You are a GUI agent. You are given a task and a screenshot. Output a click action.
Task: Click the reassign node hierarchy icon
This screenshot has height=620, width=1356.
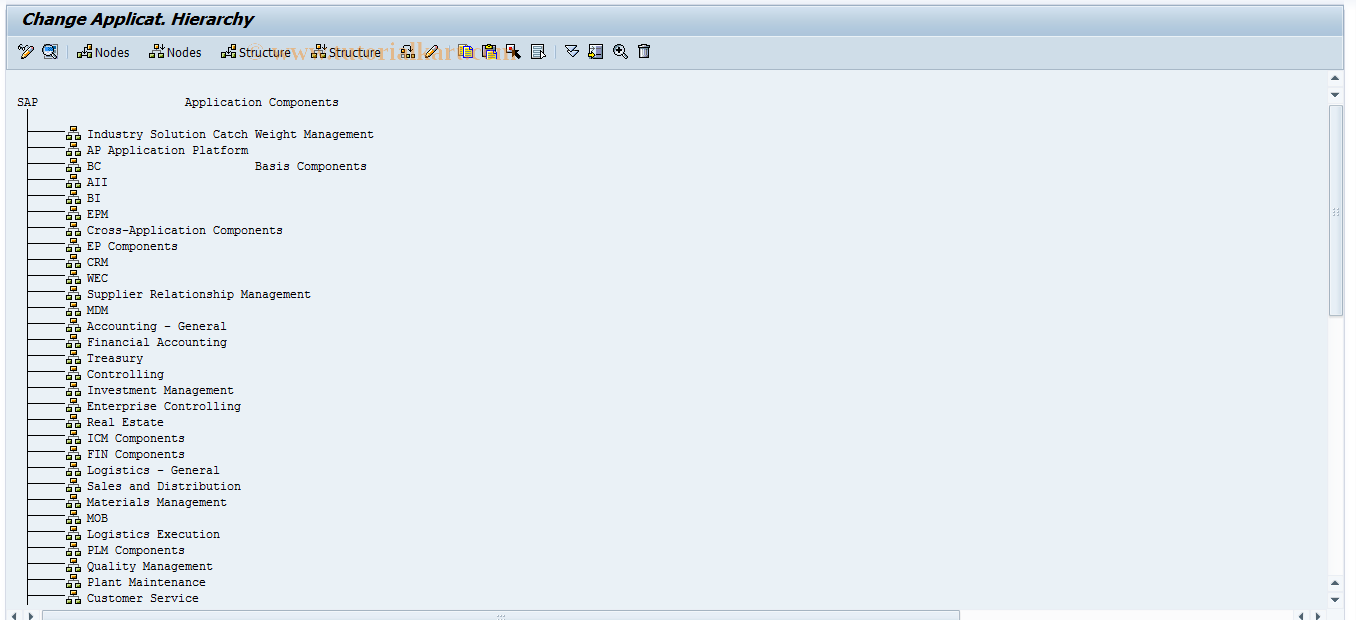408,52
